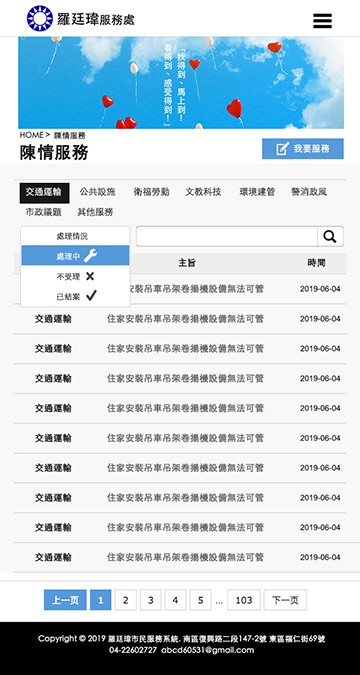Switch to the 衛福勞動 category tab
360x675 pixels.
[x=151, y=192]
